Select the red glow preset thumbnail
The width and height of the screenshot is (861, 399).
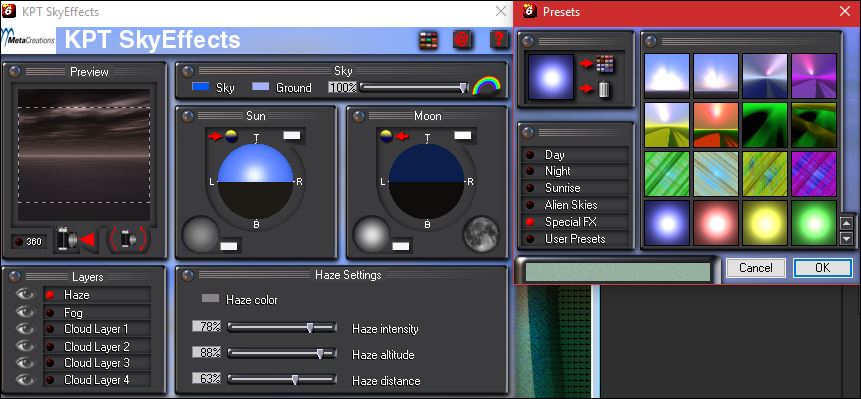click(x=716, y=223)
